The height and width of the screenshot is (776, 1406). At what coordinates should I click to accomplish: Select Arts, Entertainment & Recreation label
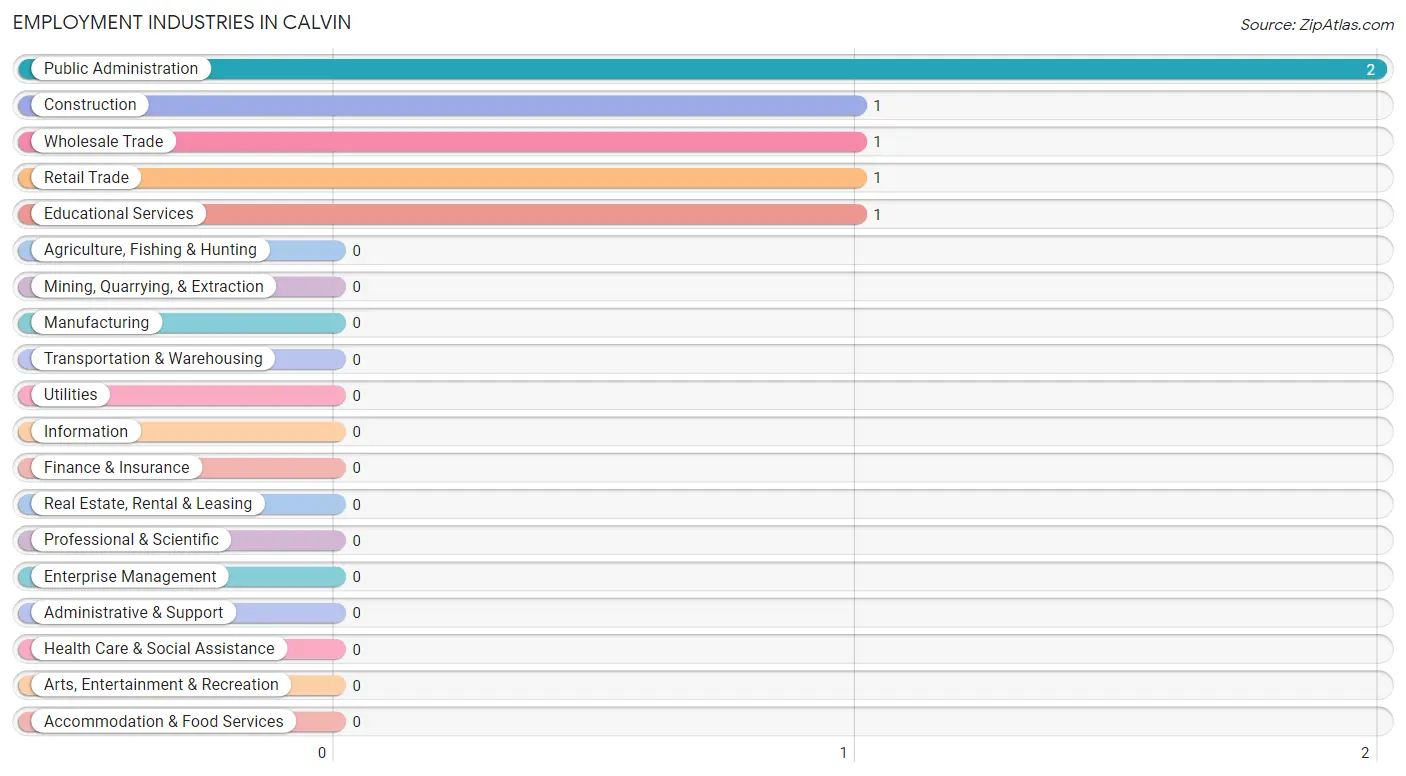pos(161,685)
